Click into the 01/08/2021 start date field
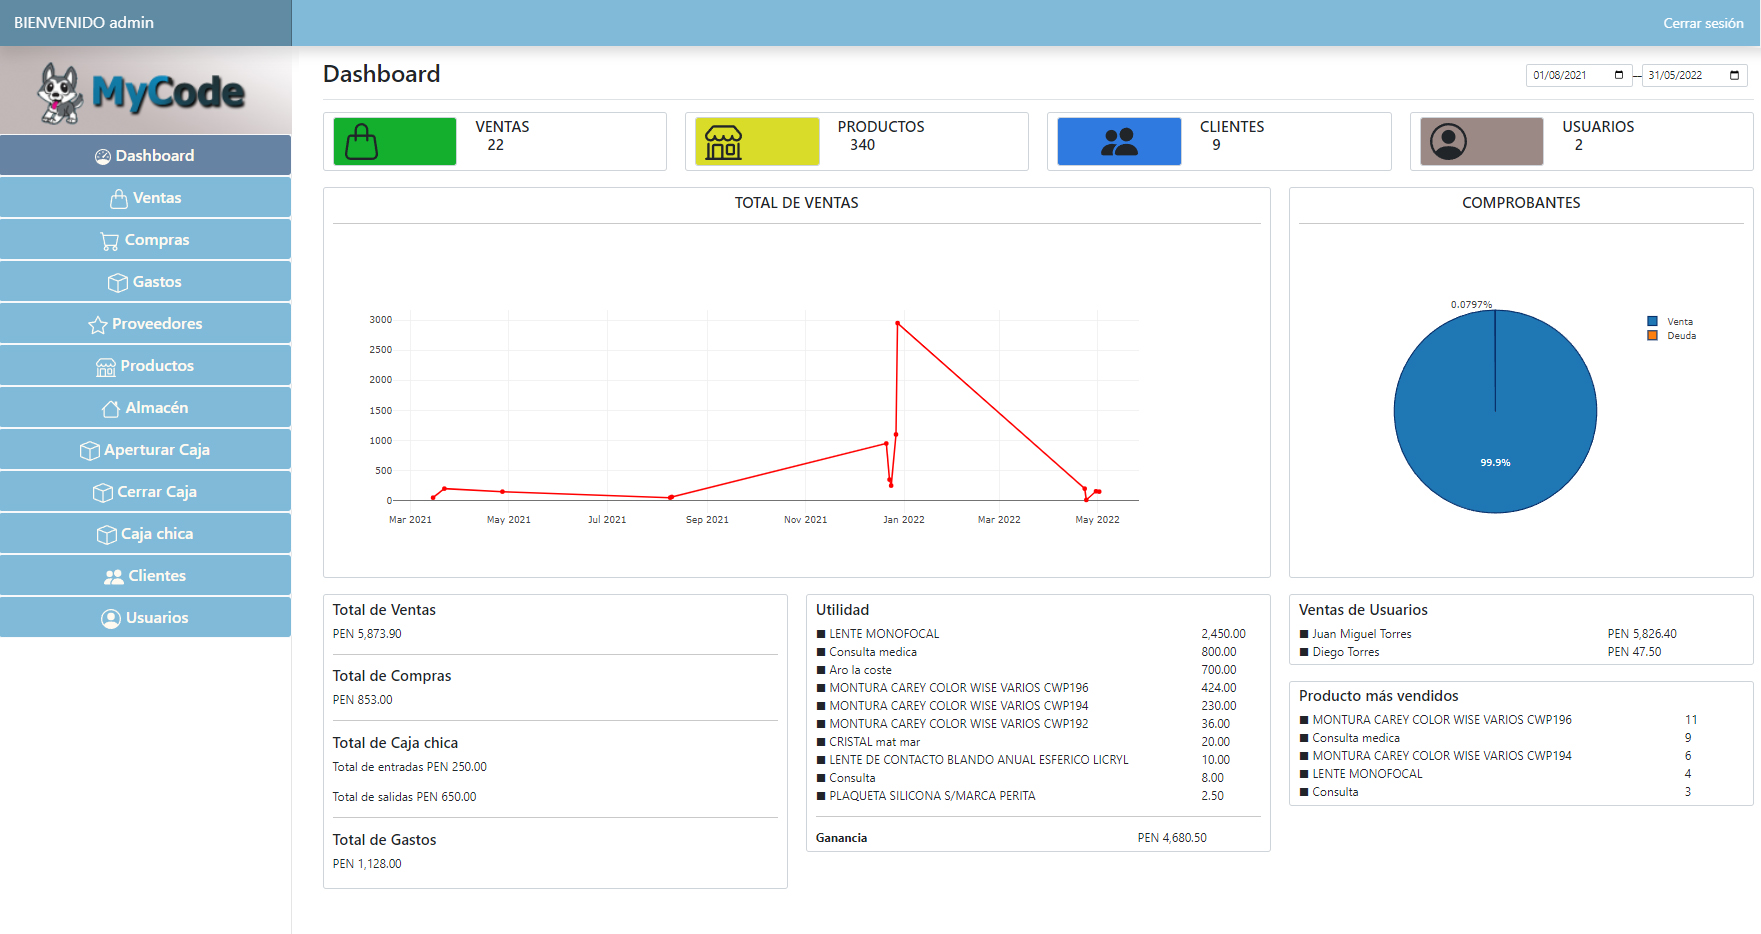This screenshot has height=934, width=1761. click(x=1565, y=76)
